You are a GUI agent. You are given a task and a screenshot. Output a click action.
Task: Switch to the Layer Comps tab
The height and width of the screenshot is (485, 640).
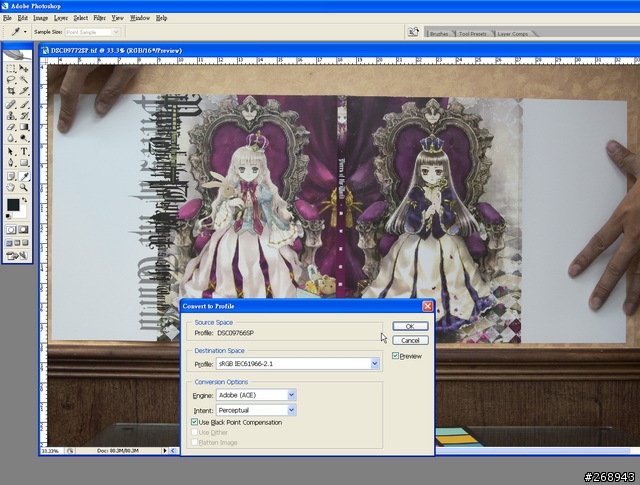[512, 33]
